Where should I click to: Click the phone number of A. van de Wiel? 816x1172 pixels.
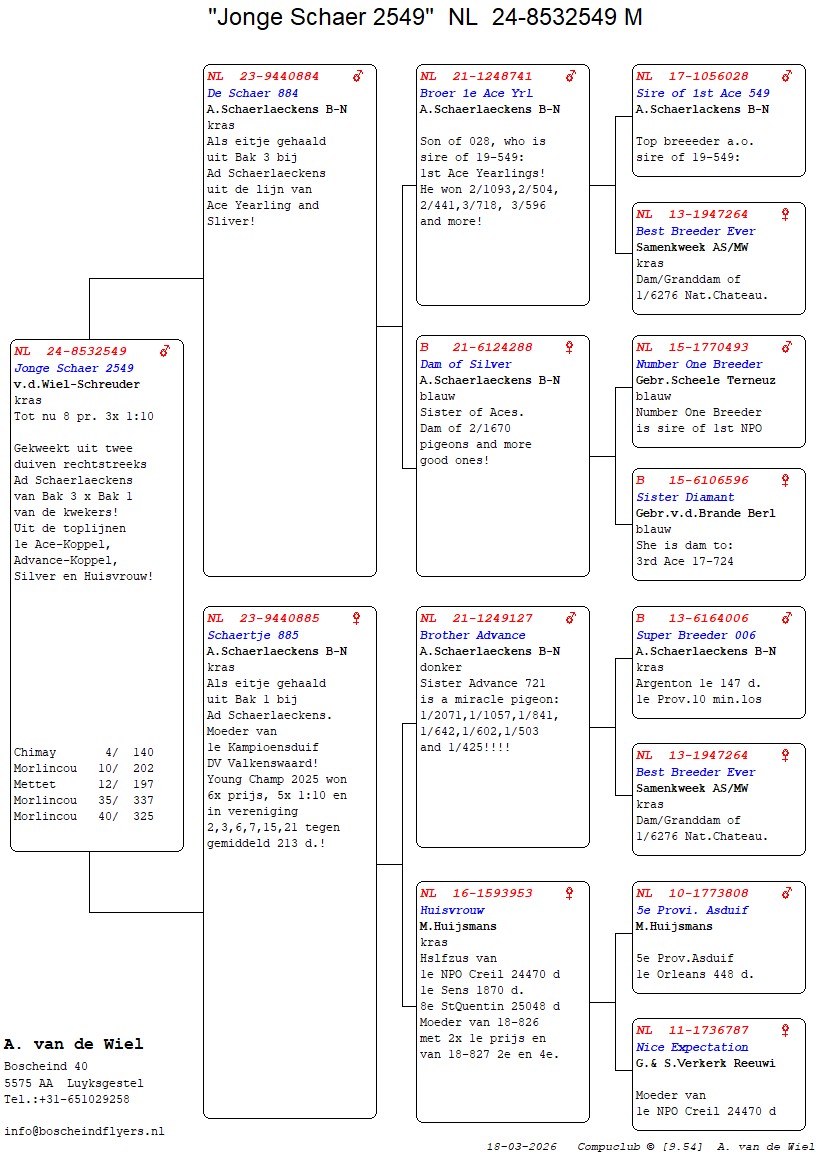pos(66,1099)
